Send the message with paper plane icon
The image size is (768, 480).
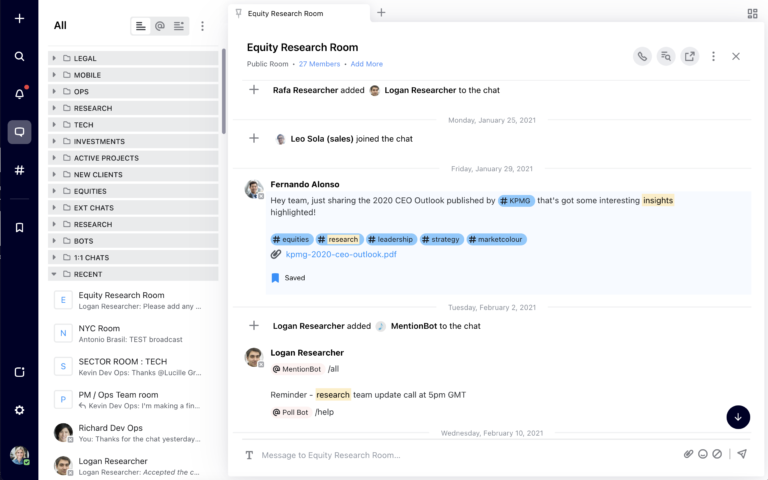click(742, 454)
